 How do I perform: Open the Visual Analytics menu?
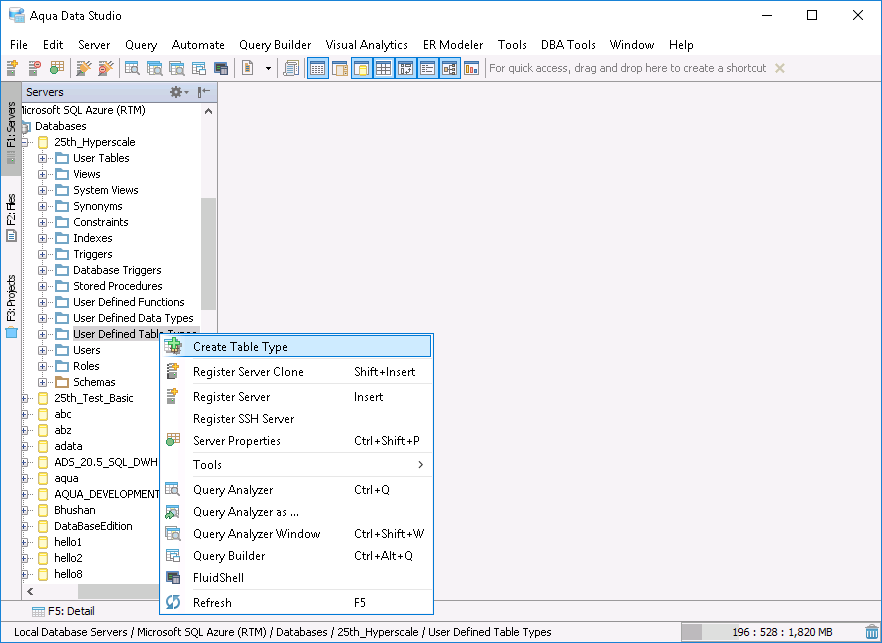[366, 45]
